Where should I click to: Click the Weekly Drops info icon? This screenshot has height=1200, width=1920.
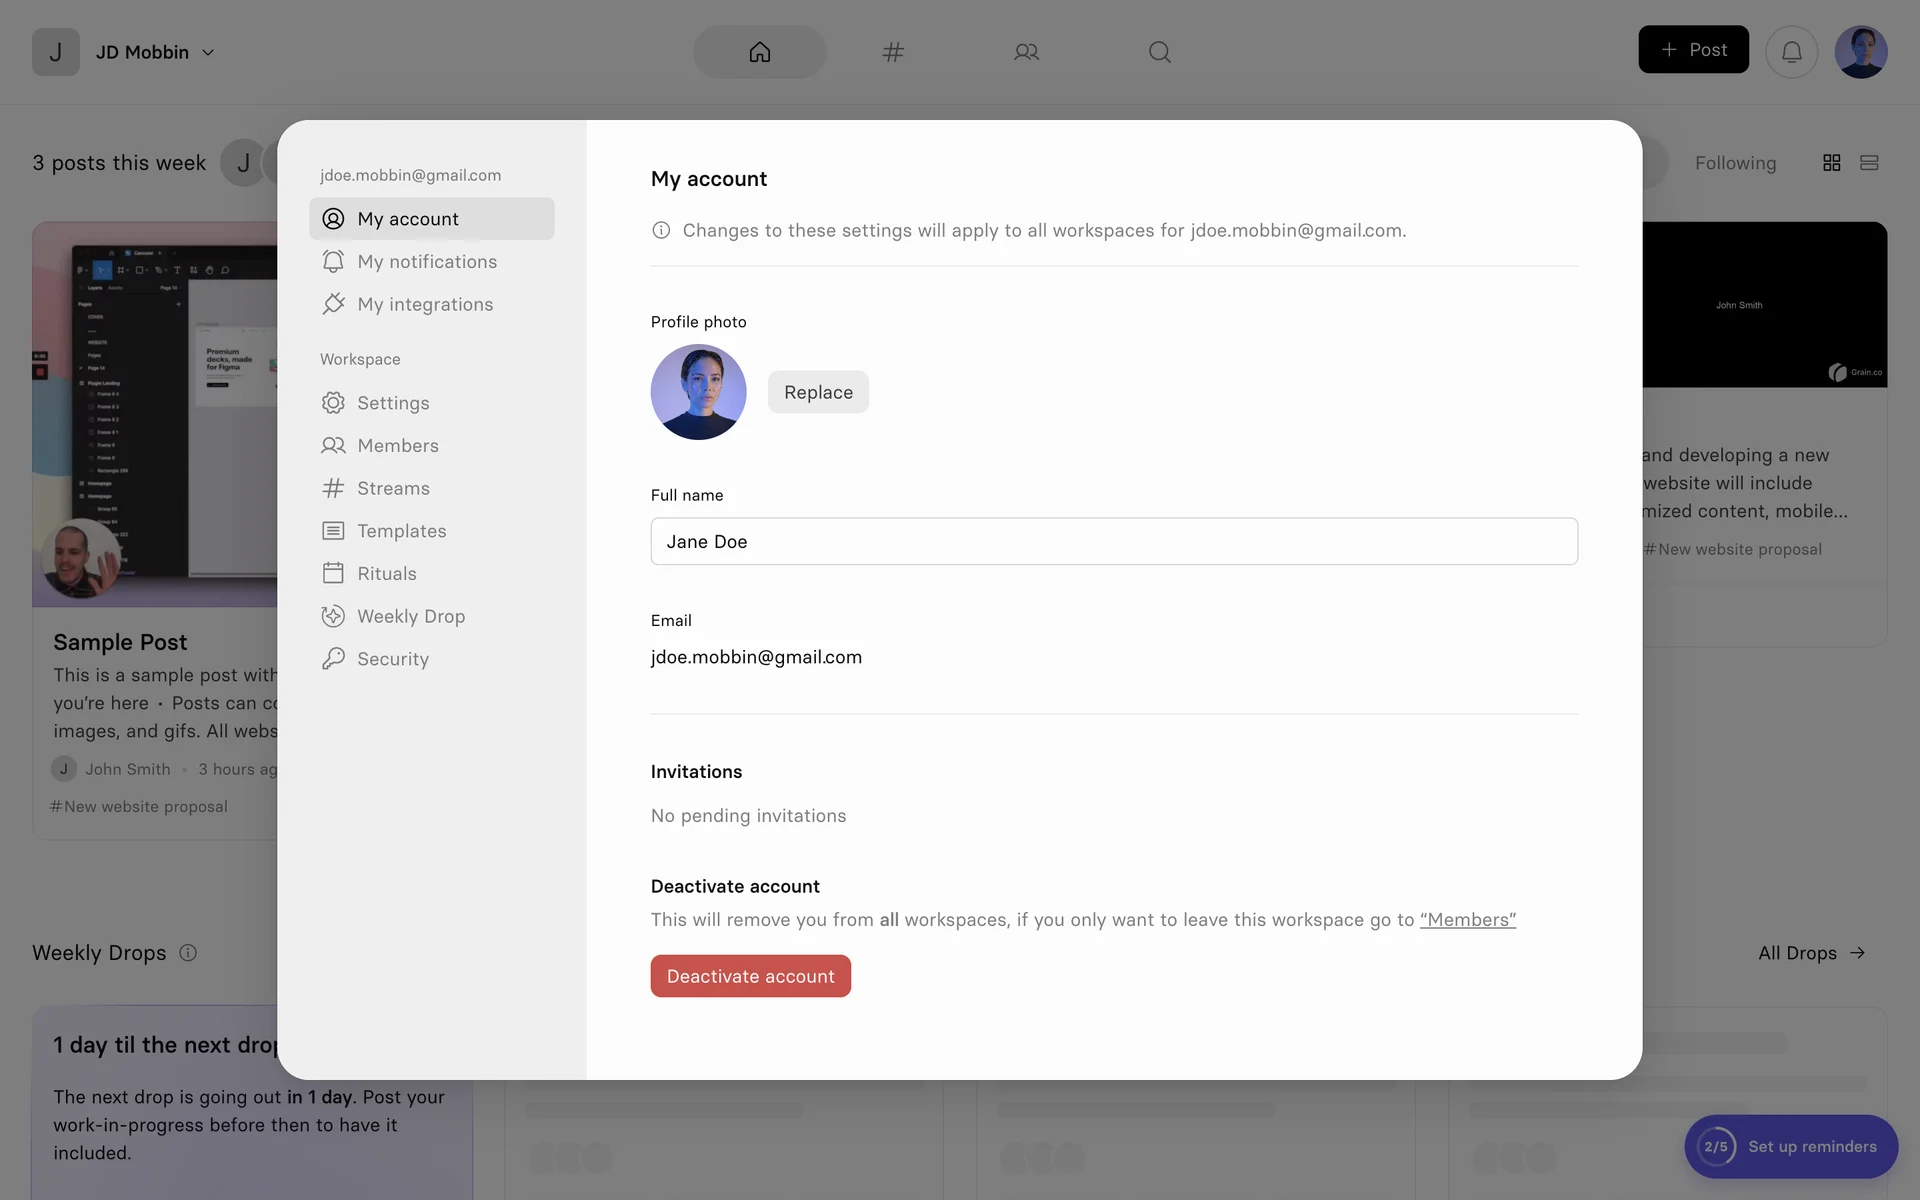coord(188,953)
